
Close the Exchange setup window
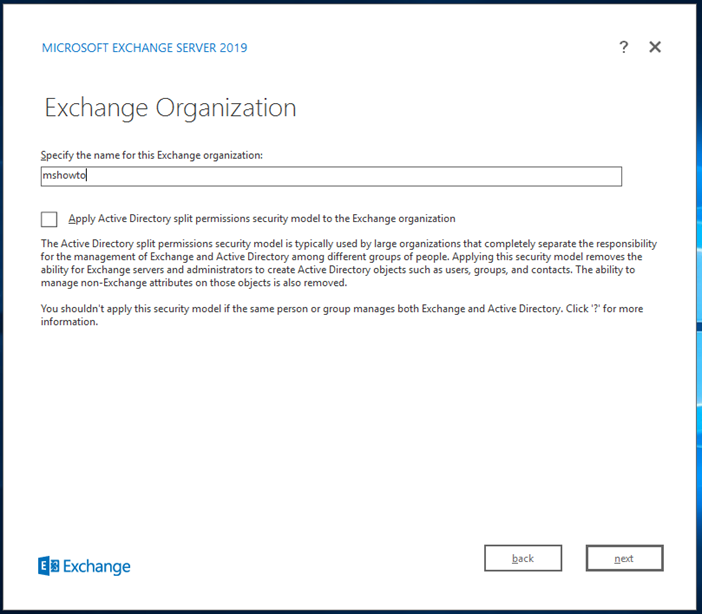(x=655, y=47)
